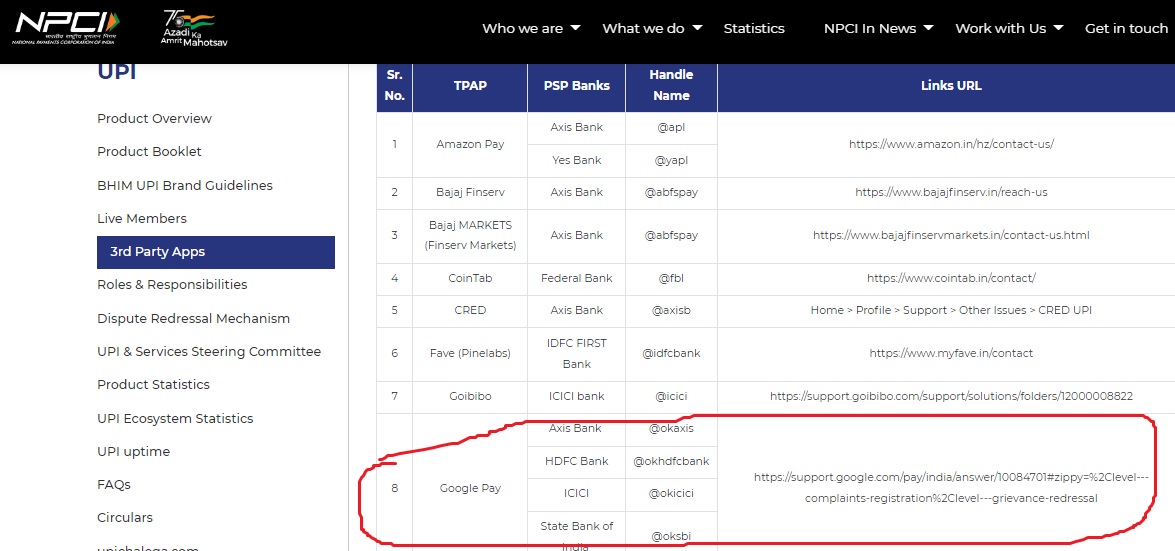Screen dimensions: 1175x551
Task: Click the Federal Bank PSP cell
Action: pos(576,278)
